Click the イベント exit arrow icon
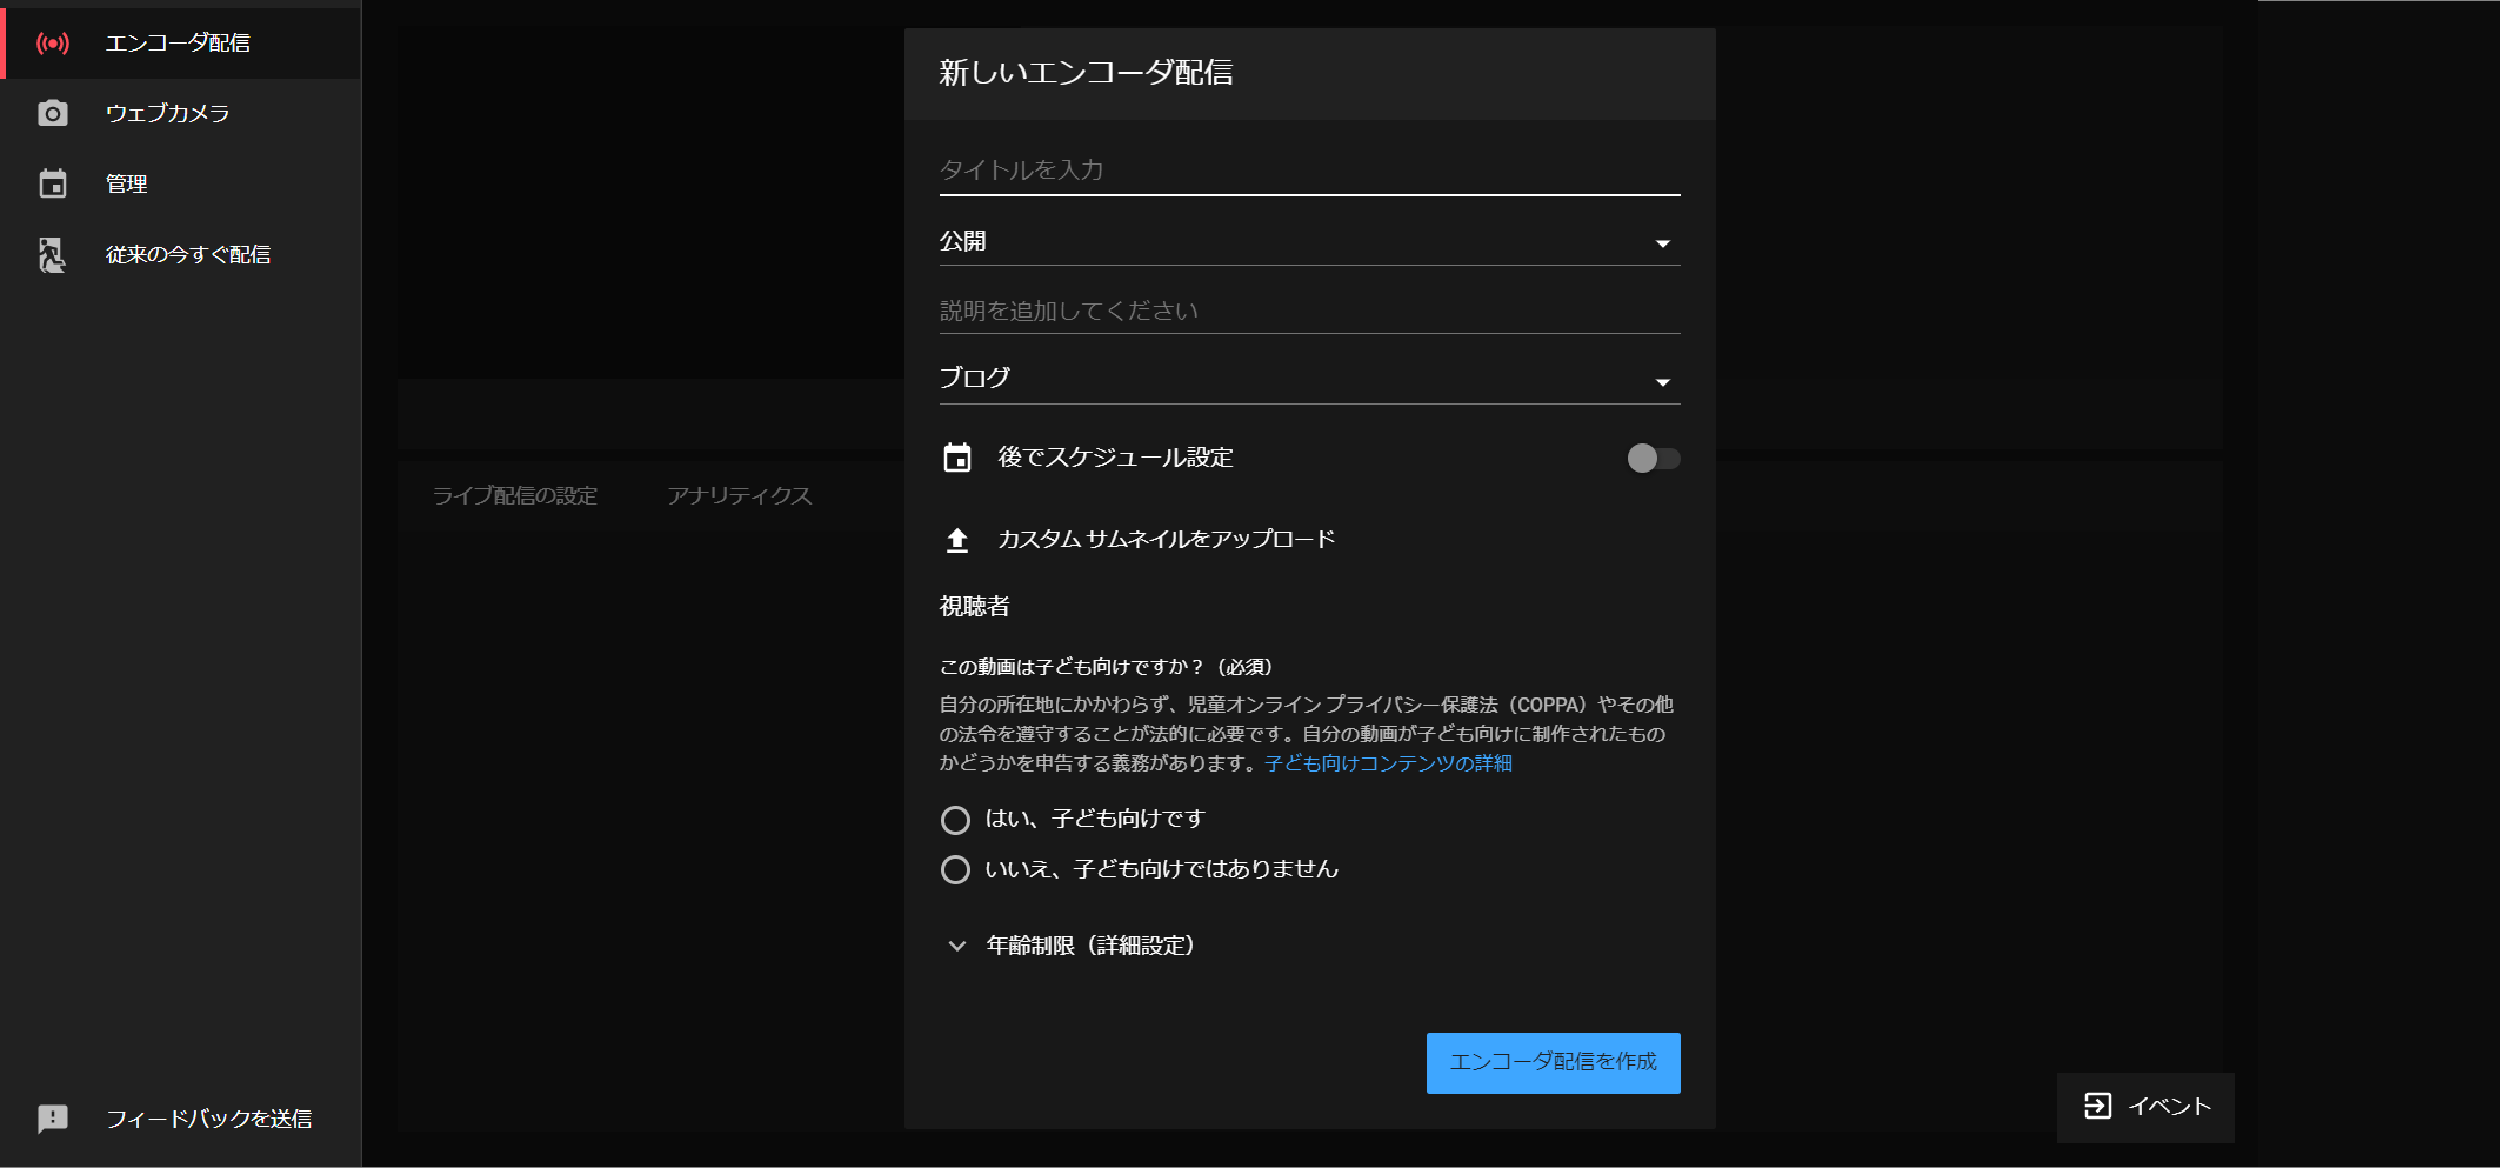 pyautogui.click(x=2097, y=1106)
